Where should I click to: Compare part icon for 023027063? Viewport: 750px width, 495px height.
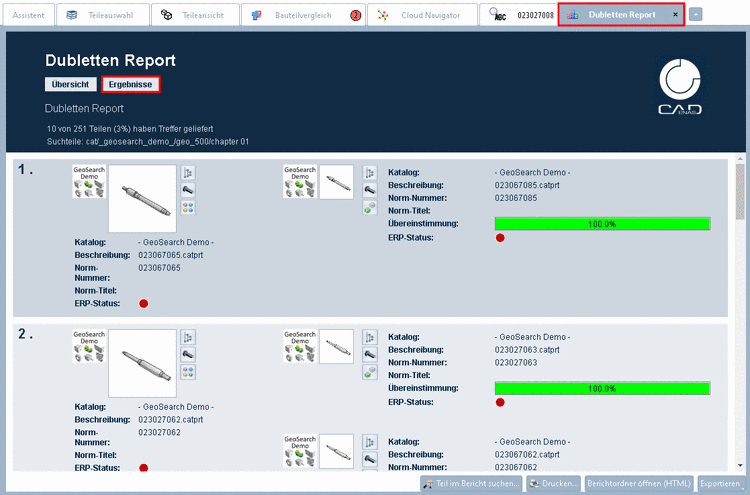[370, 372]
